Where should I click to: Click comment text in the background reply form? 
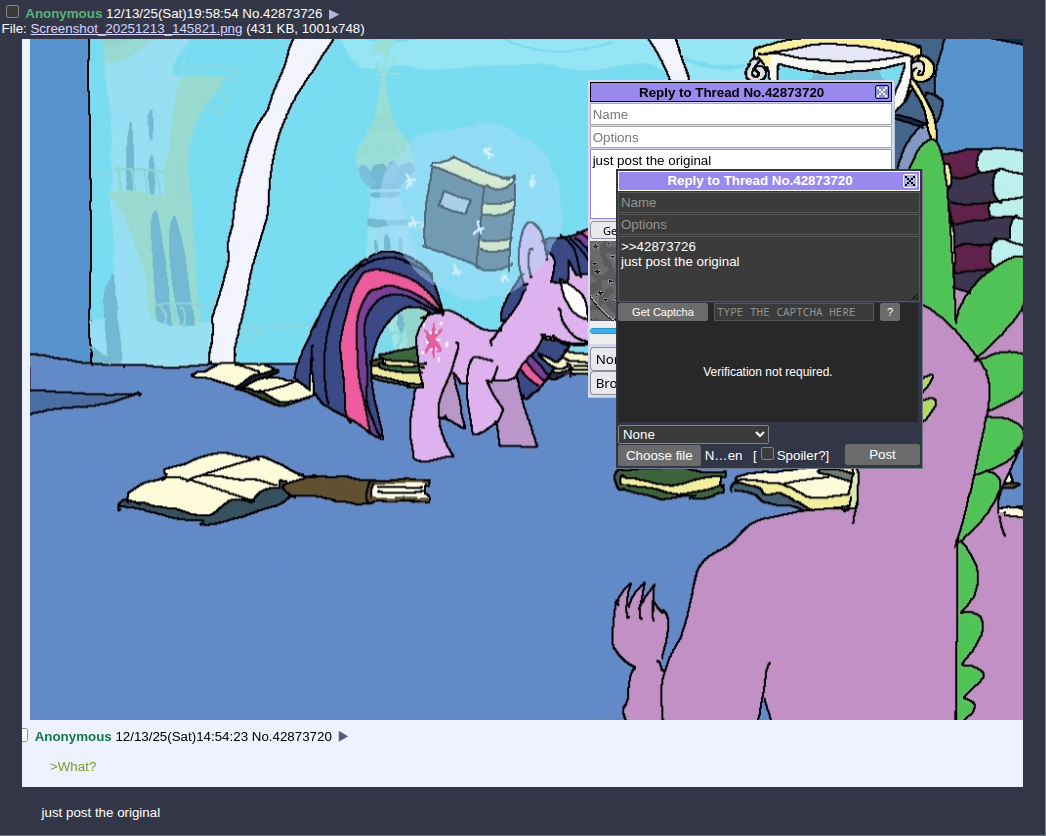(x=652, y=161)
